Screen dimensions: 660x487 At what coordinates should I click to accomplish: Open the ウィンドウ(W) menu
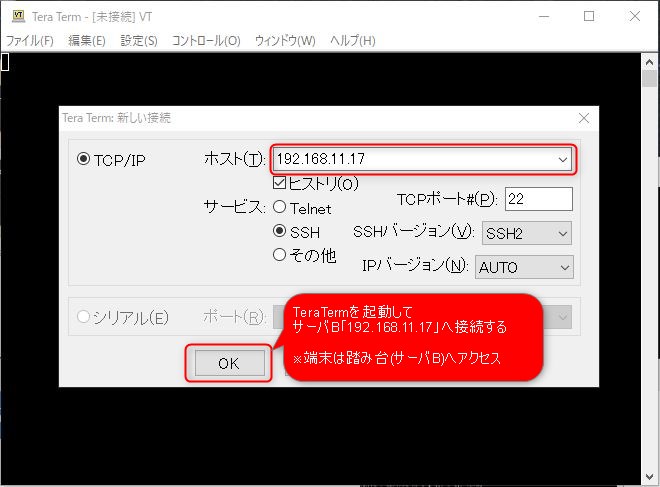285,41
